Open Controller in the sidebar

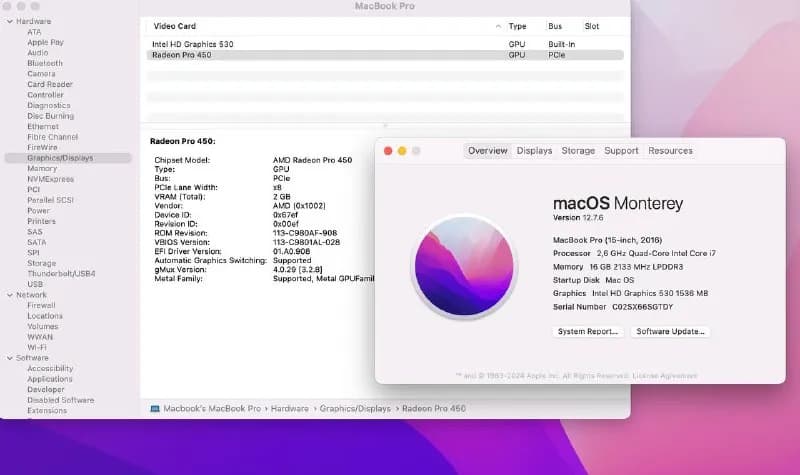click(x=45, y=95)
